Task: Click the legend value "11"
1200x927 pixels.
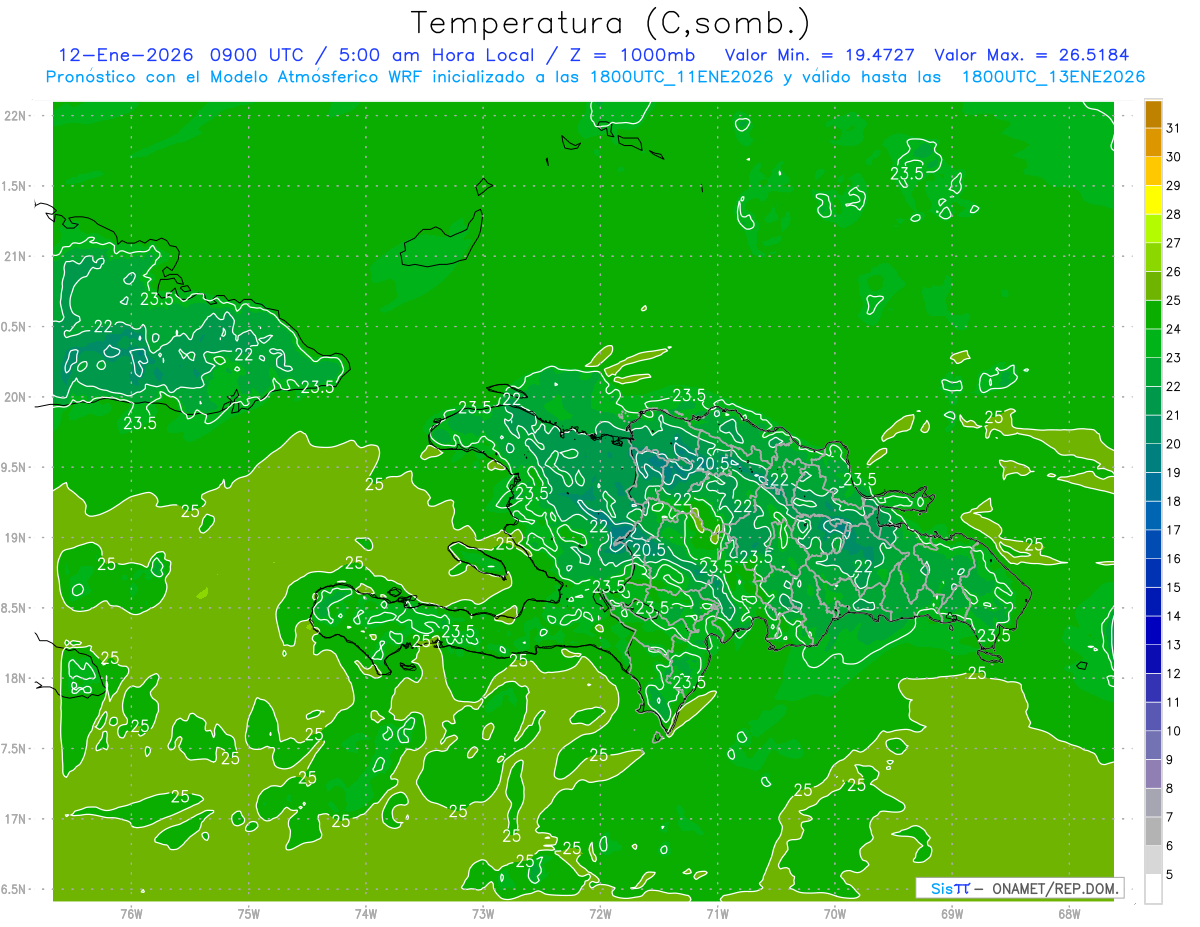Action: 1173,703
